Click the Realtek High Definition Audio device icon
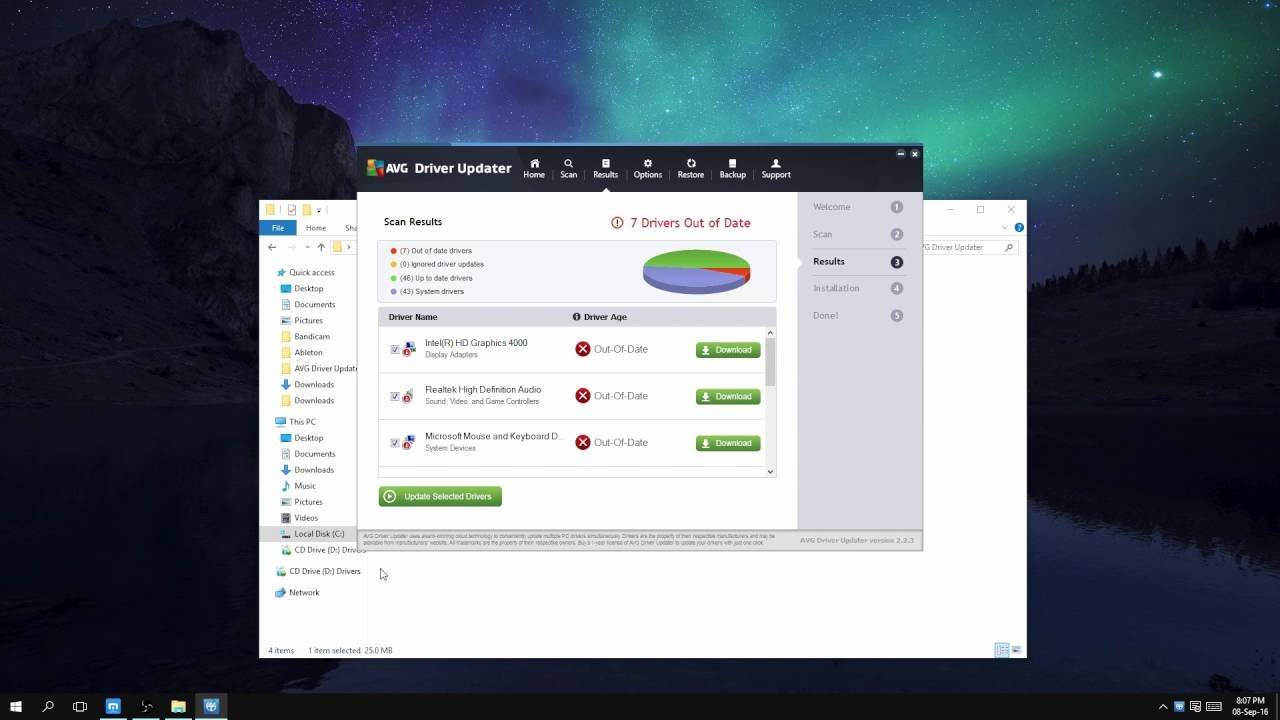 tap(409, 396)
